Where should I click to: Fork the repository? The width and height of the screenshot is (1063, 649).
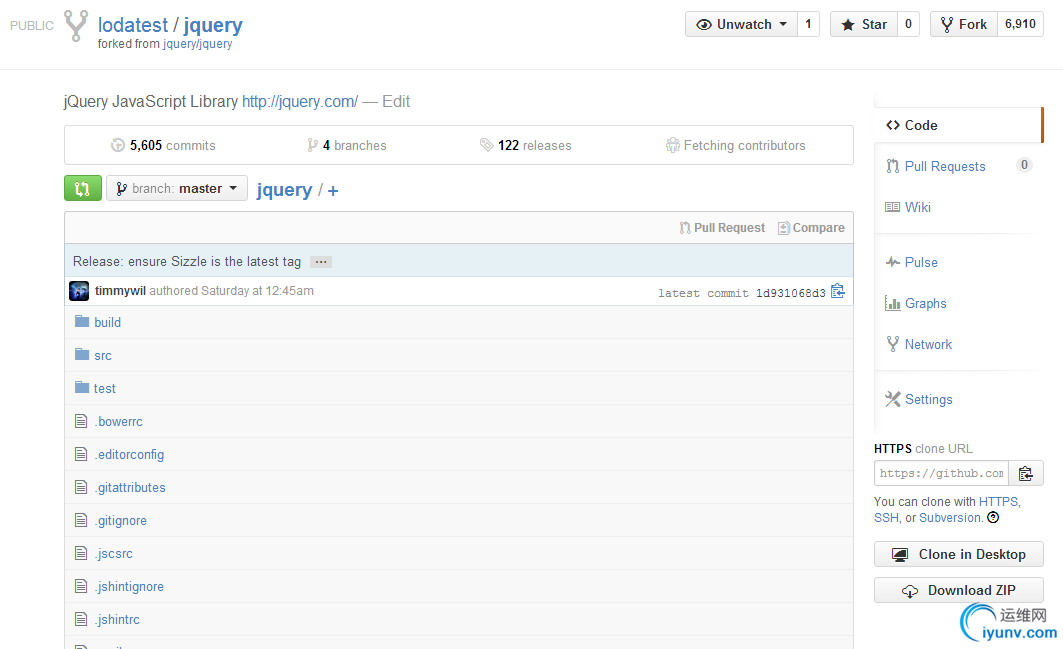point(964,24)
